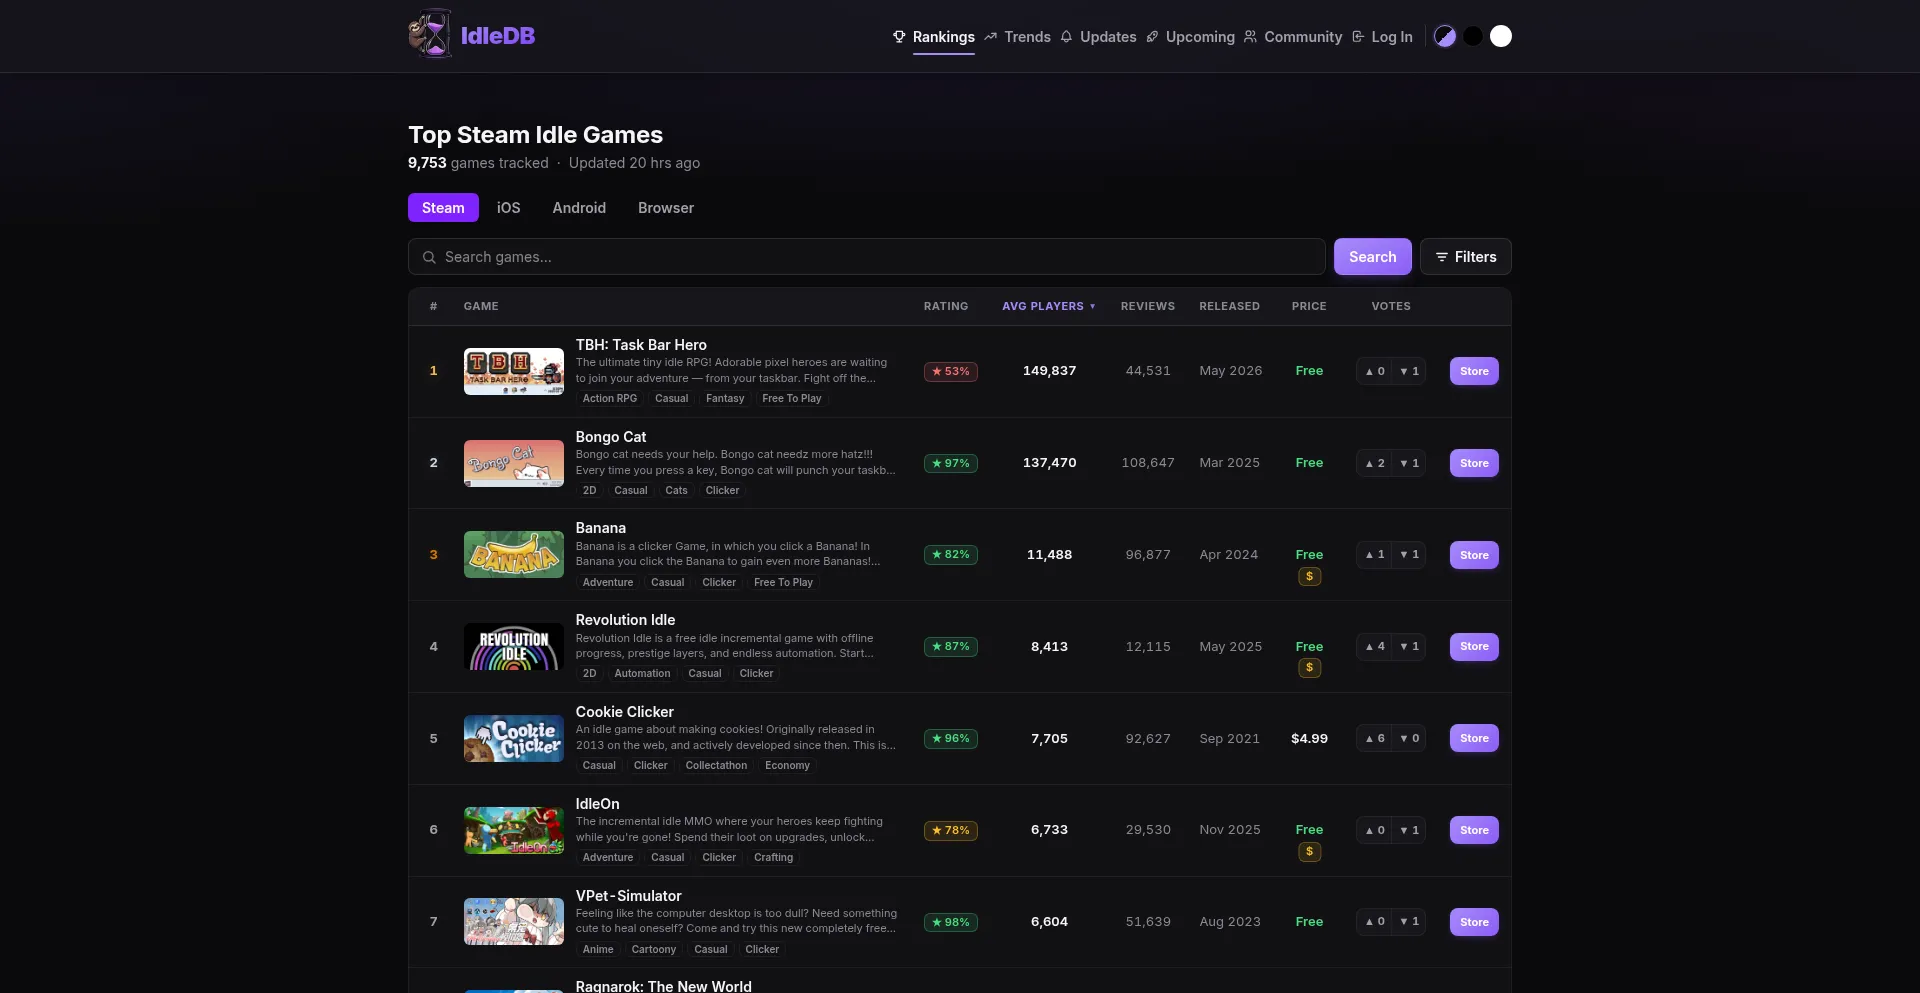
Task: Downvote TBH: Task Bar Hero
Action: [1409, 371]
